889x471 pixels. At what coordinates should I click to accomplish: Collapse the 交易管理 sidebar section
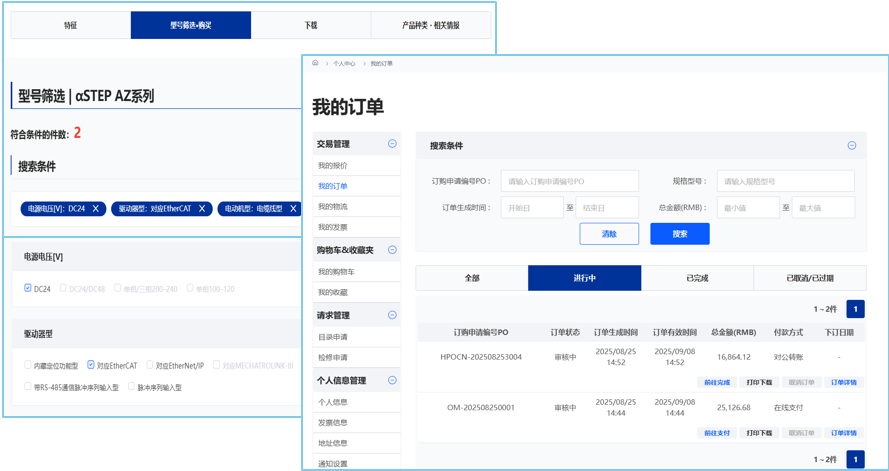point(392,144)
